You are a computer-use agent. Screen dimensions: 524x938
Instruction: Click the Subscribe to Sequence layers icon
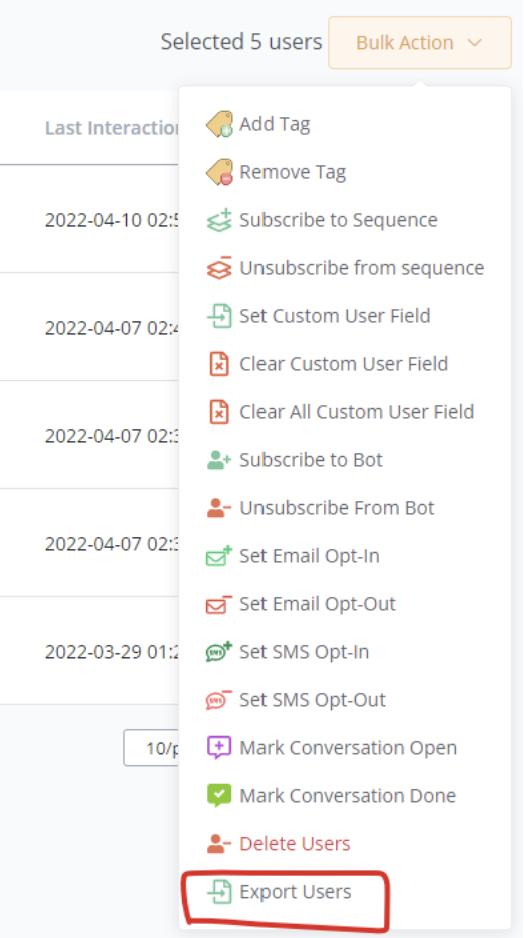coord(219,220)
